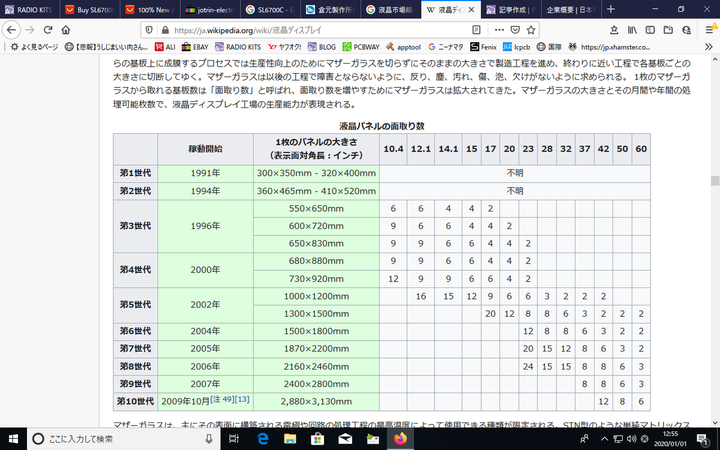The image size is (720, 450).
Task: Open the Fenix bookmark
Action: click(x=483, y=47)
